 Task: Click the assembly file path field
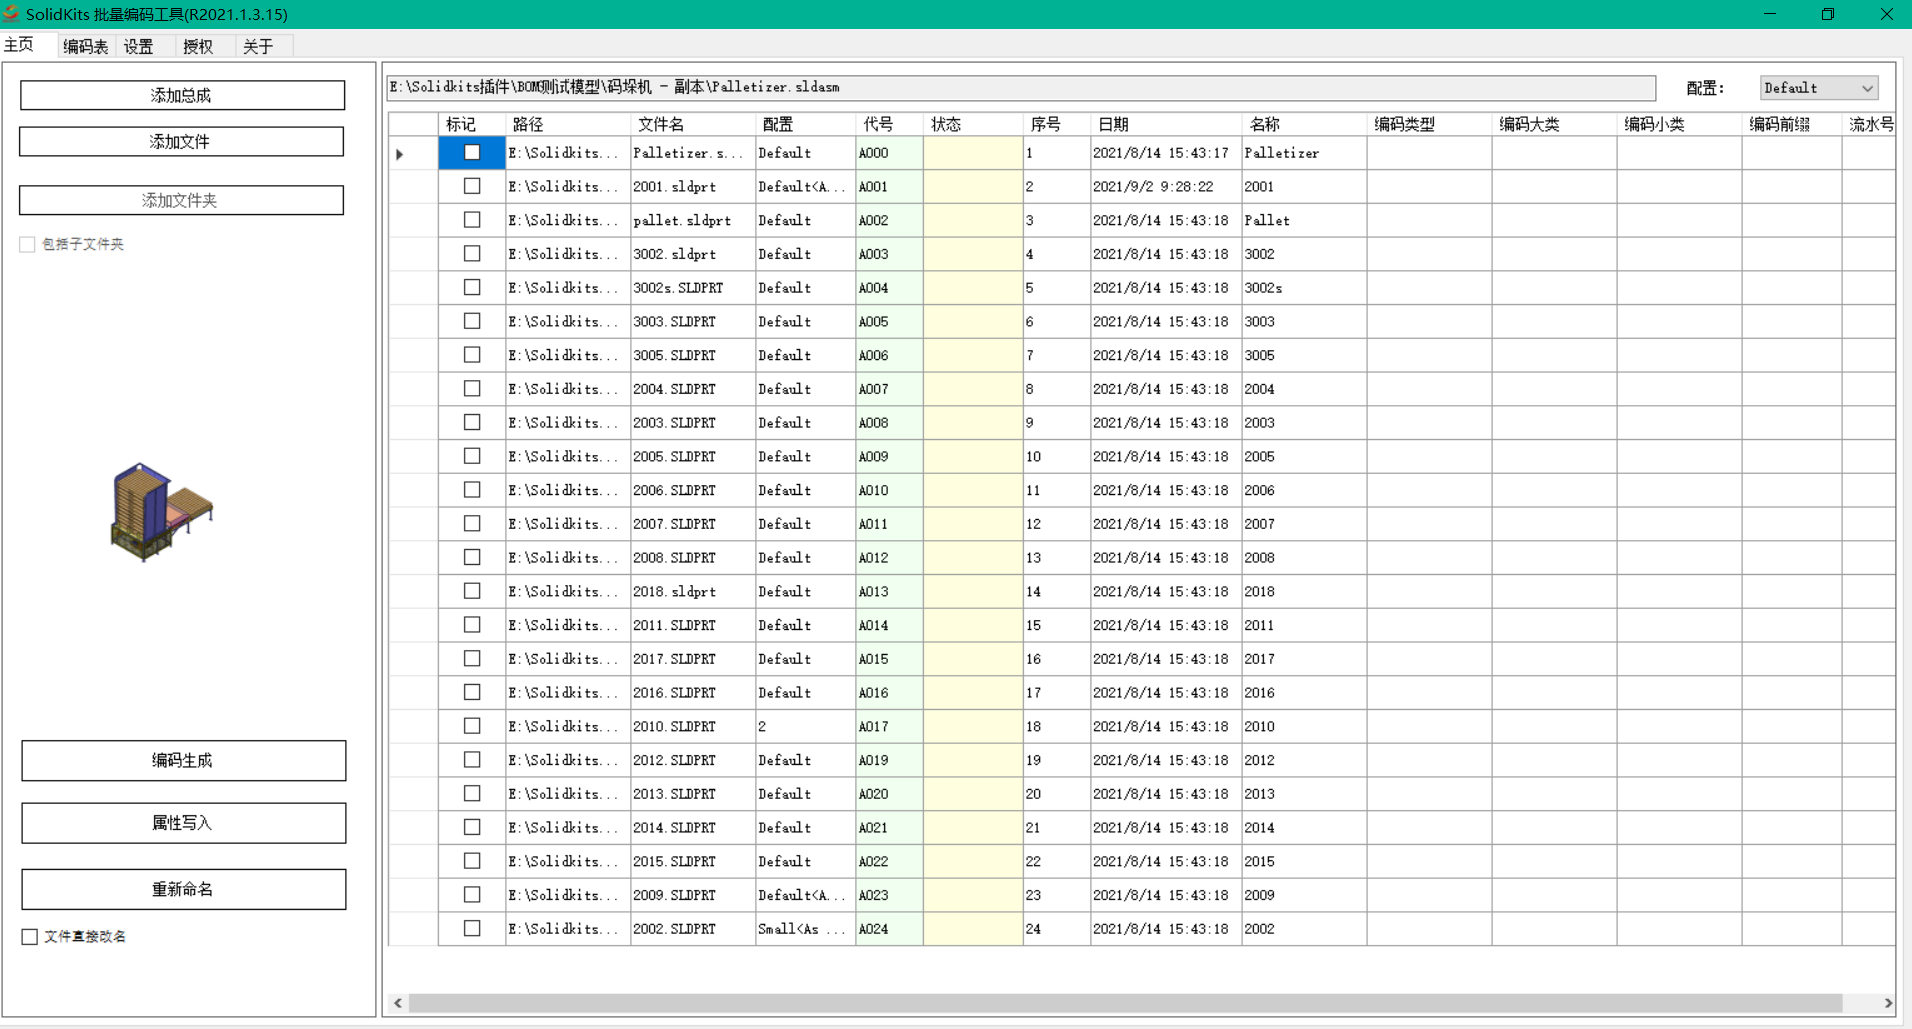point(1020,88)
